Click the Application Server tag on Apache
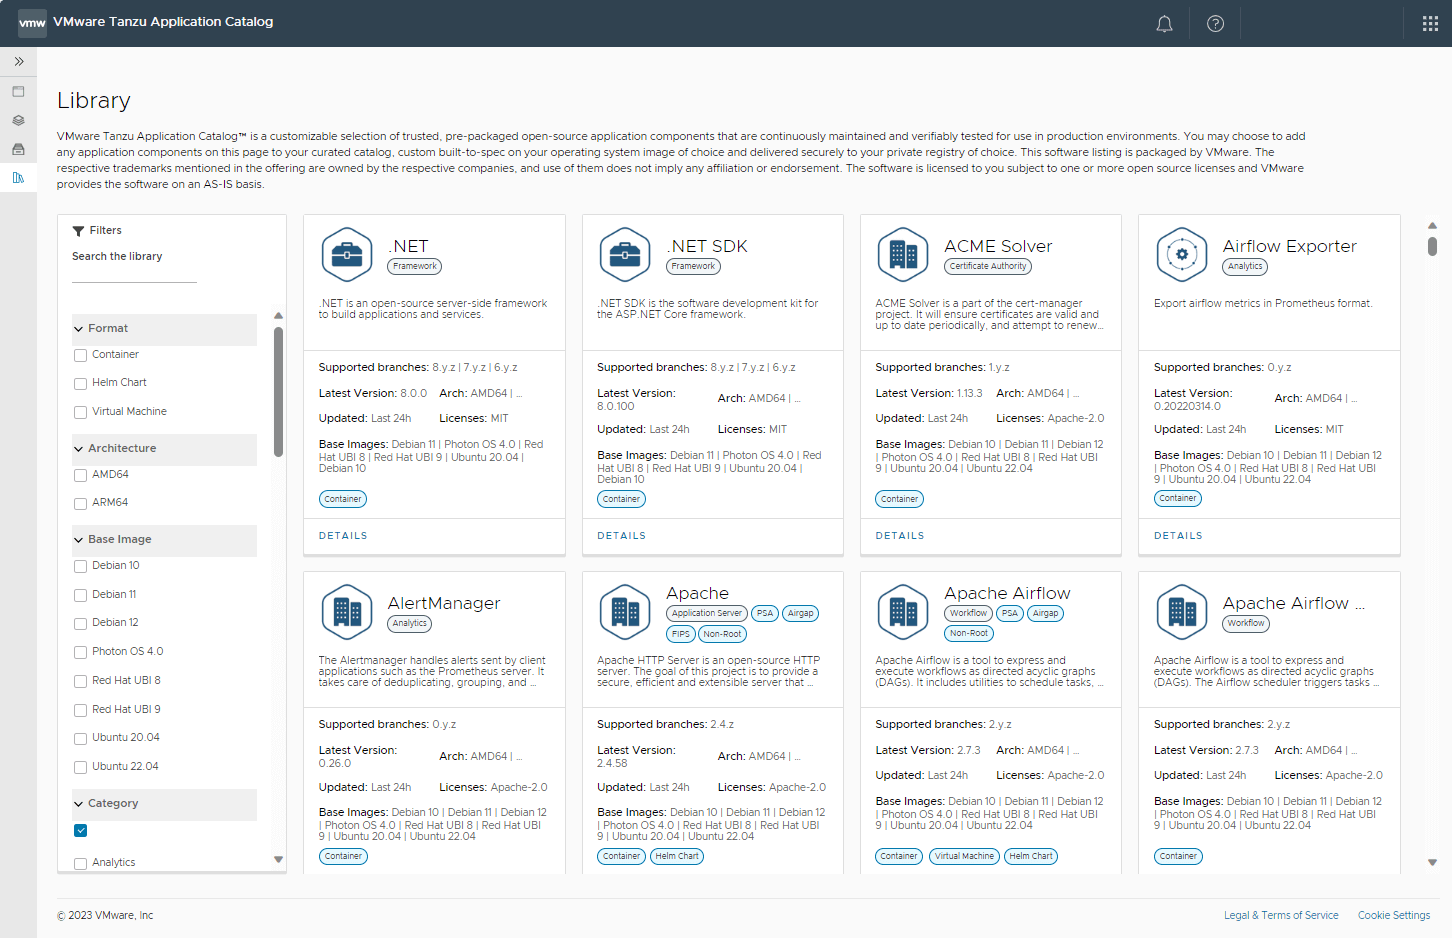The image size is (1452, 938). point(707,614)
